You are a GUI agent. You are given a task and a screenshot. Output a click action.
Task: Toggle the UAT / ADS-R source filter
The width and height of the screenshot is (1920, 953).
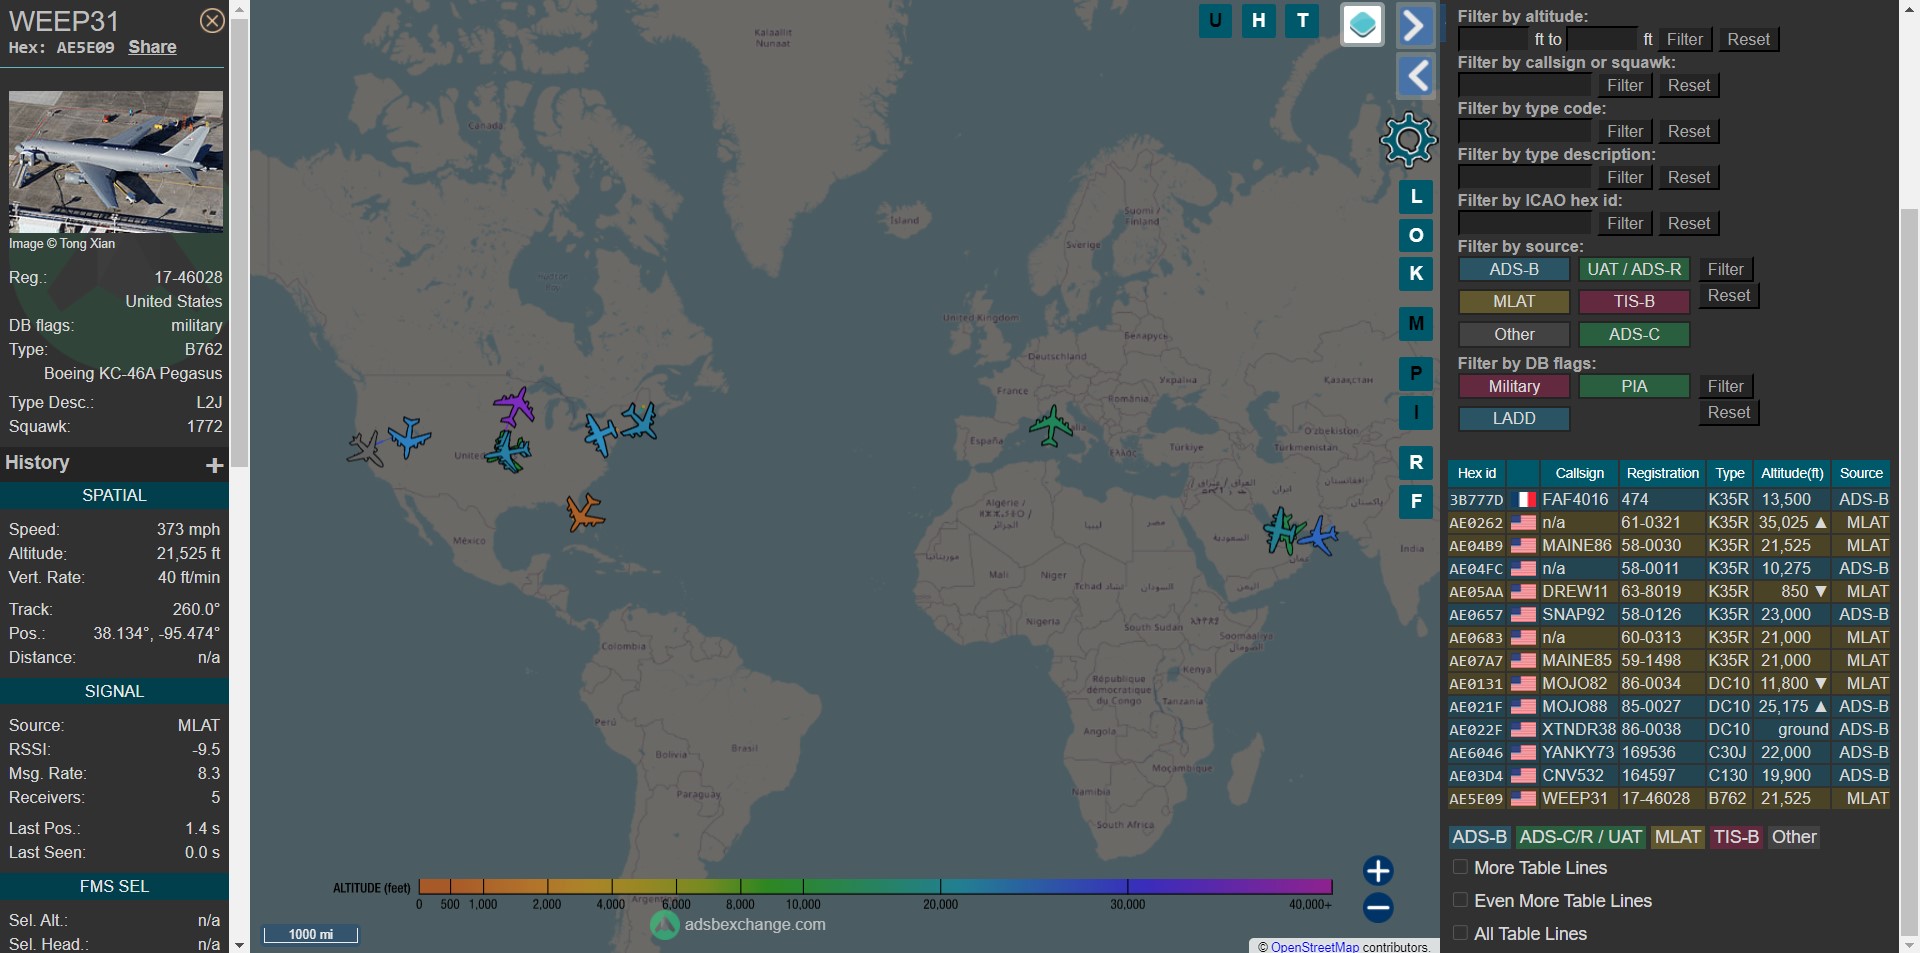coord(1634,270)
